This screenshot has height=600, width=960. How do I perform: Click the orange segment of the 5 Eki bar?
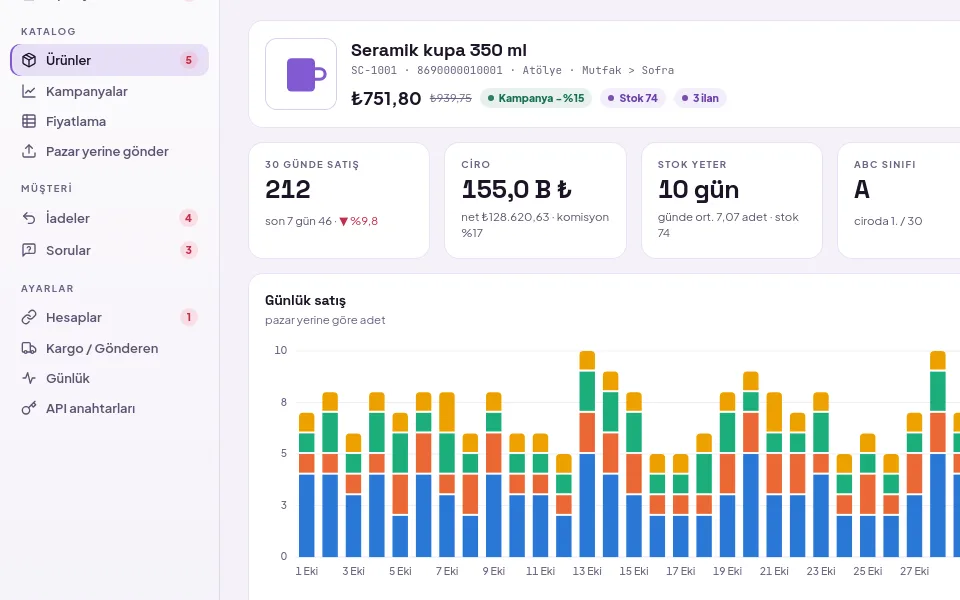pos(400,495)
